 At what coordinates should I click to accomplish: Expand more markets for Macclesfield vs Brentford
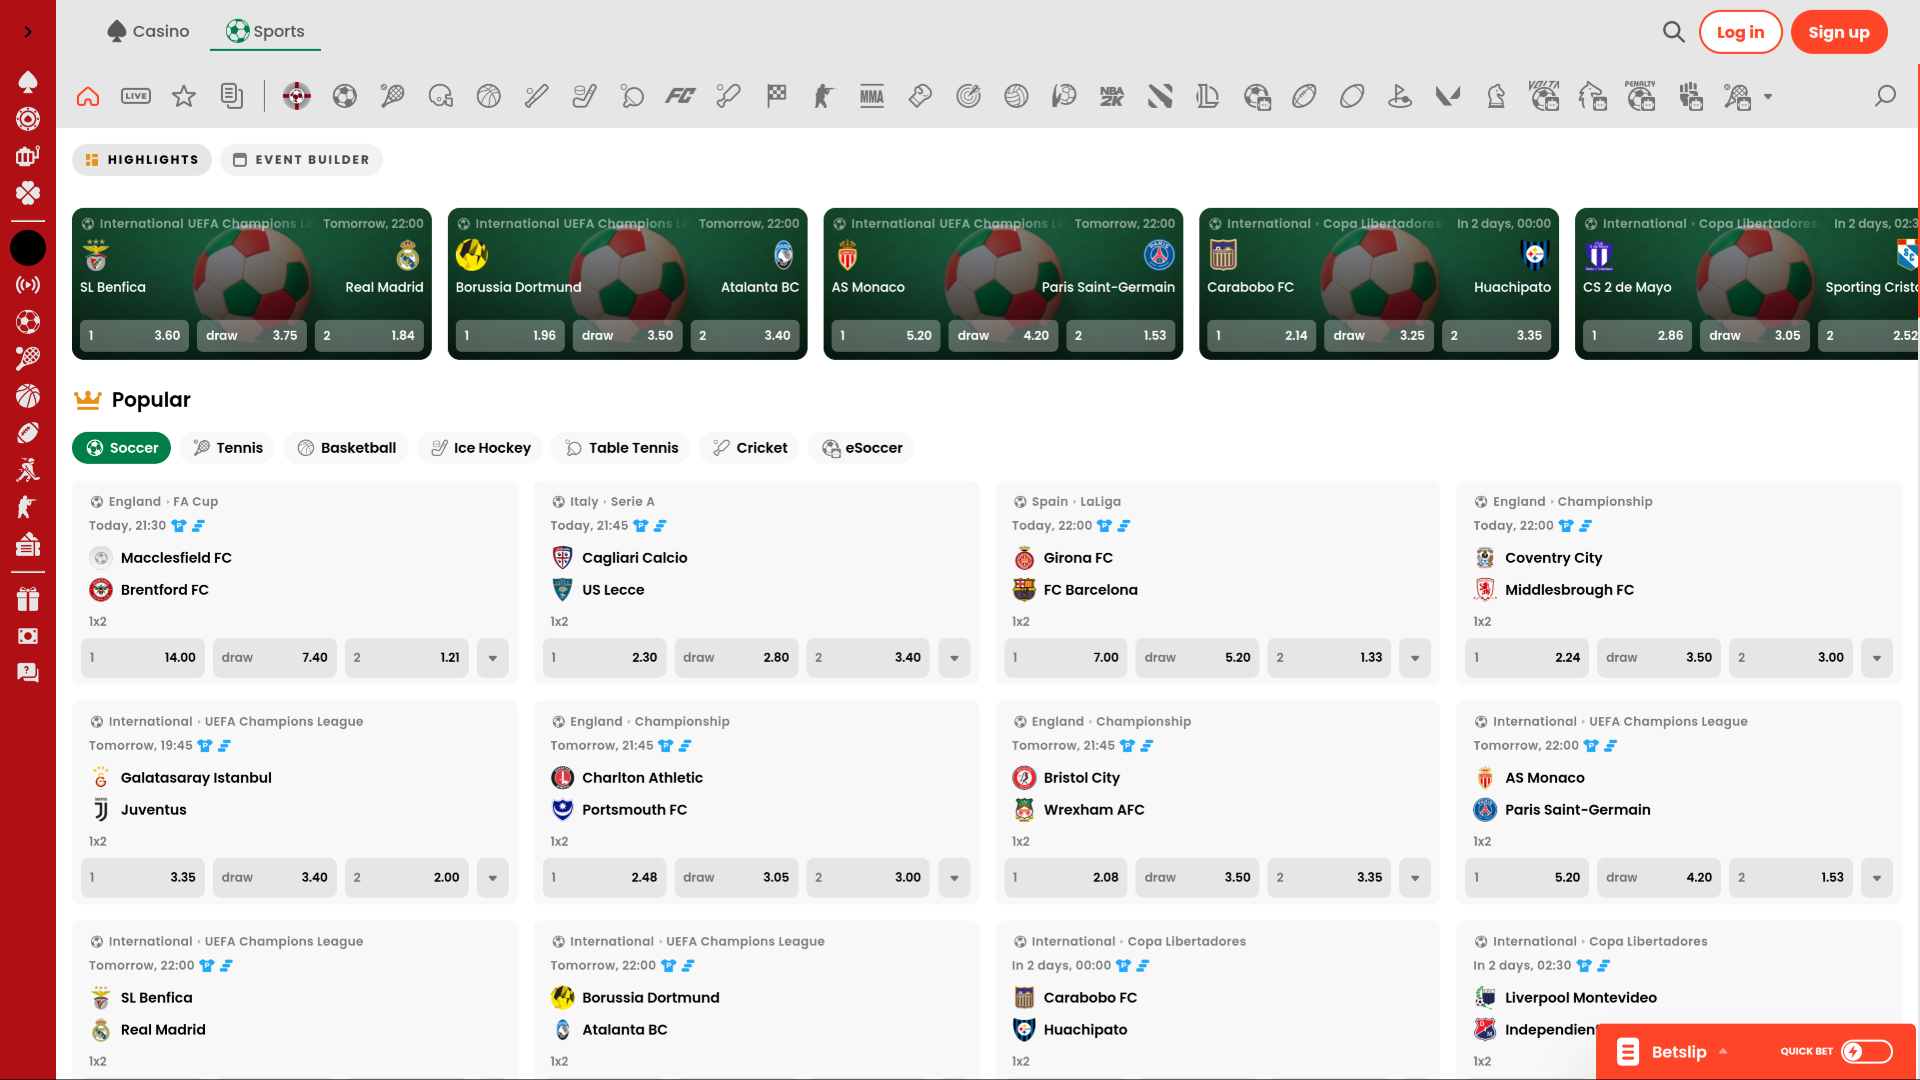coord(492,657)
